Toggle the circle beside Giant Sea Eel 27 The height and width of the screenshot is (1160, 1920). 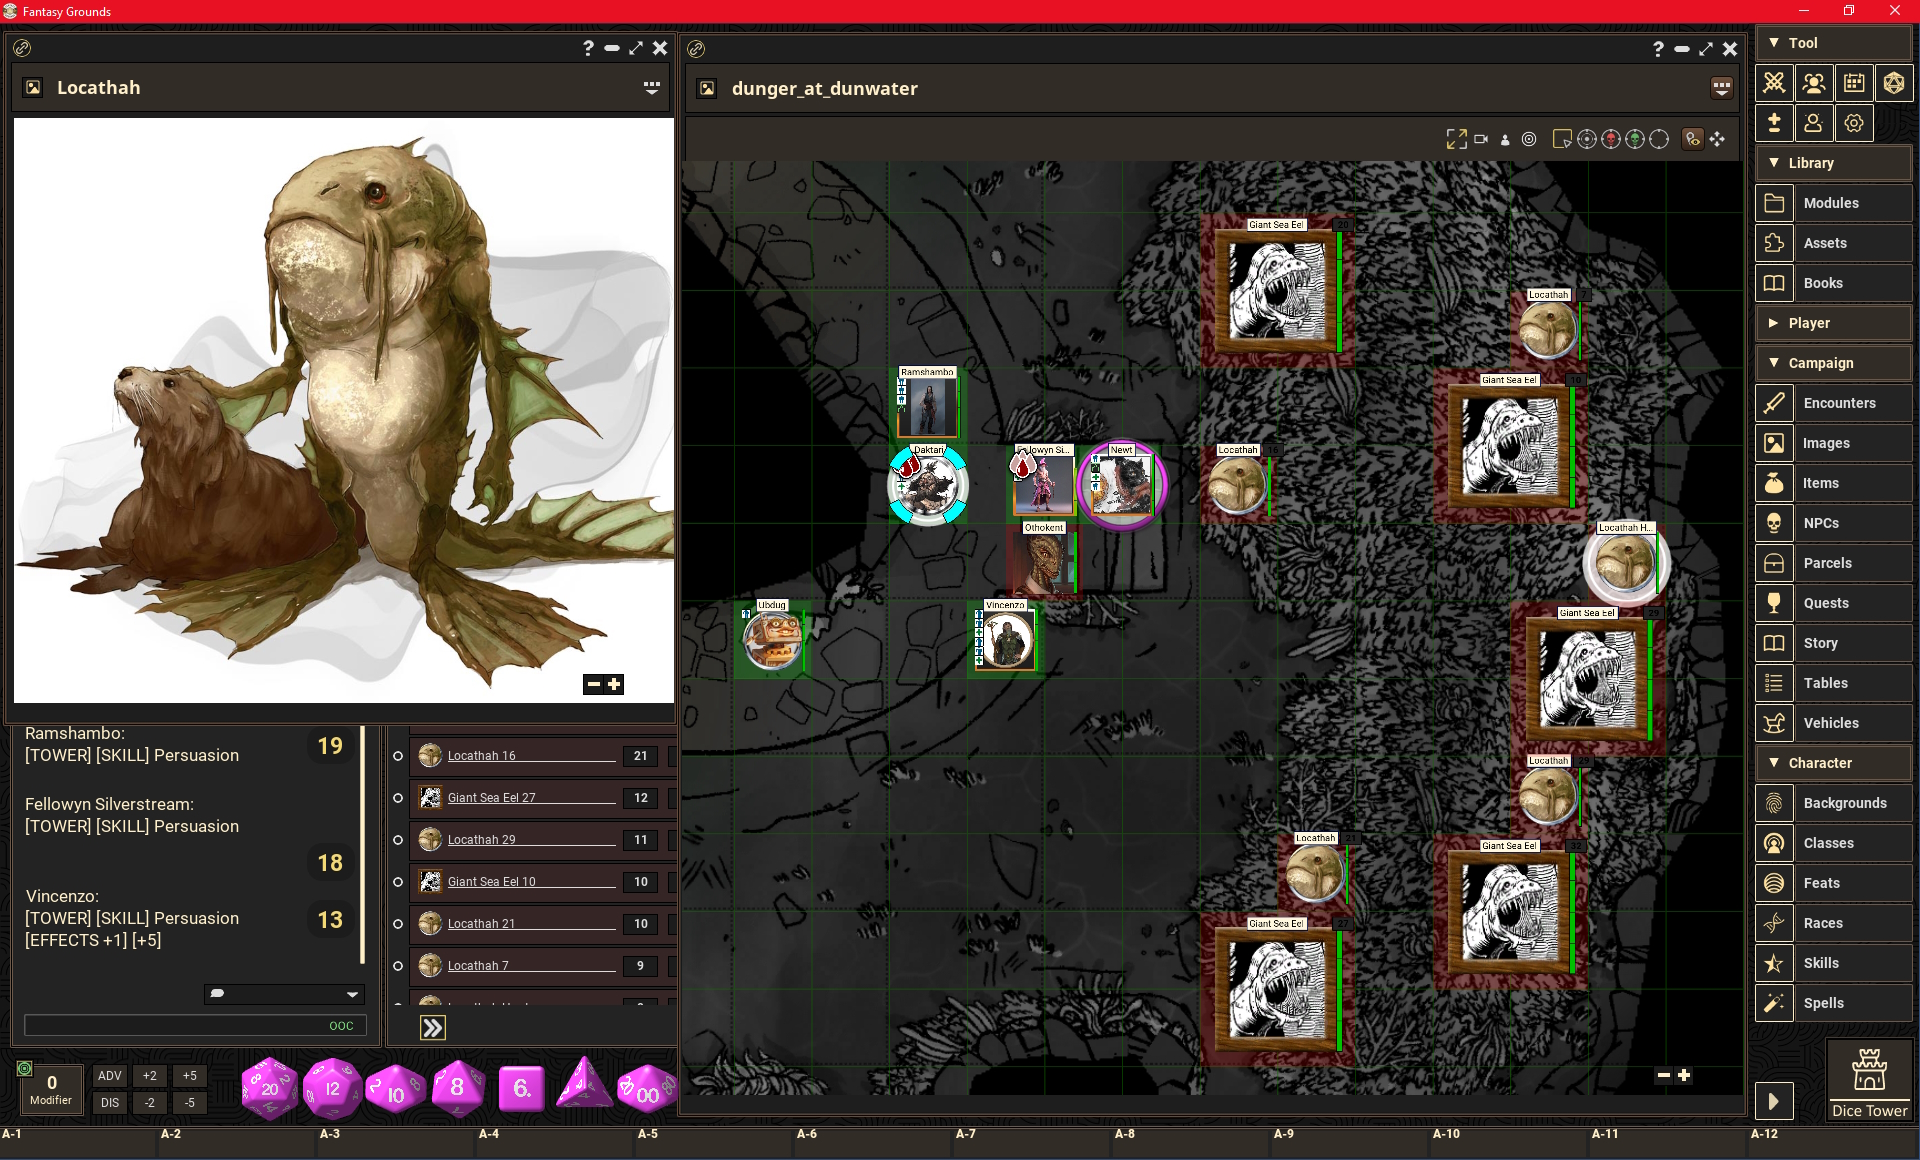tap(398, 798)
